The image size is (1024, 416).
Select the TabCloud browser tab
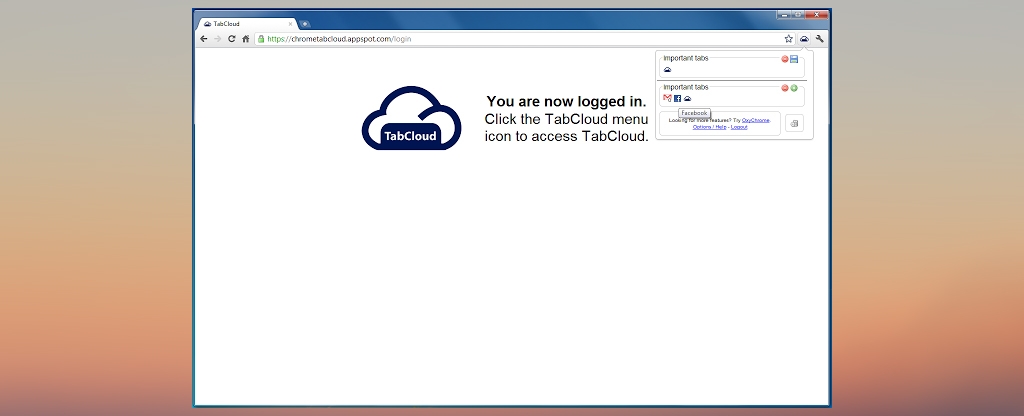(247, 24)
